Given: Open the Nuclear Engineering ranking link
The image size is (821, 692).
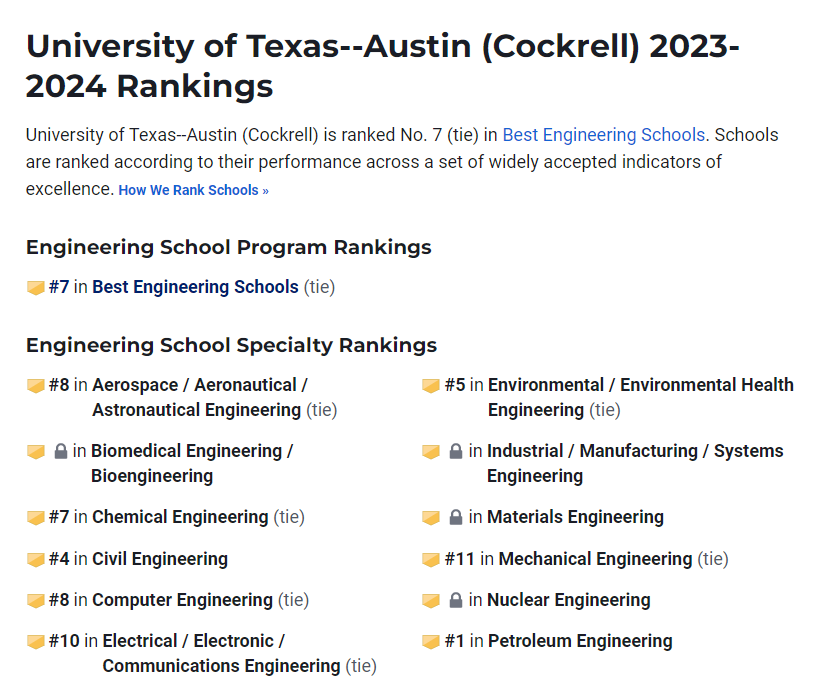Looking at the screenshot, I should click(568, 600).
